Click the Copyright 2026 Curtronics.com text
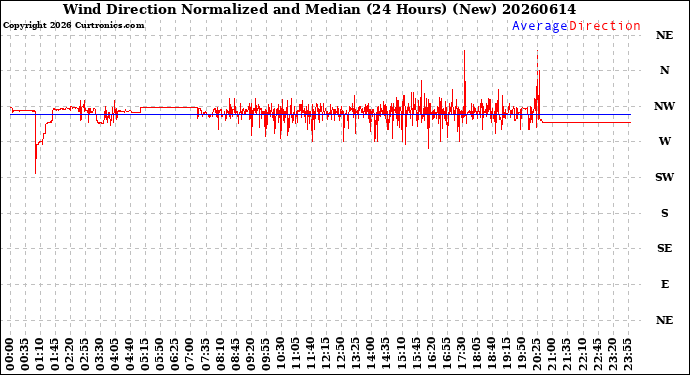 (x=73, y=26)
